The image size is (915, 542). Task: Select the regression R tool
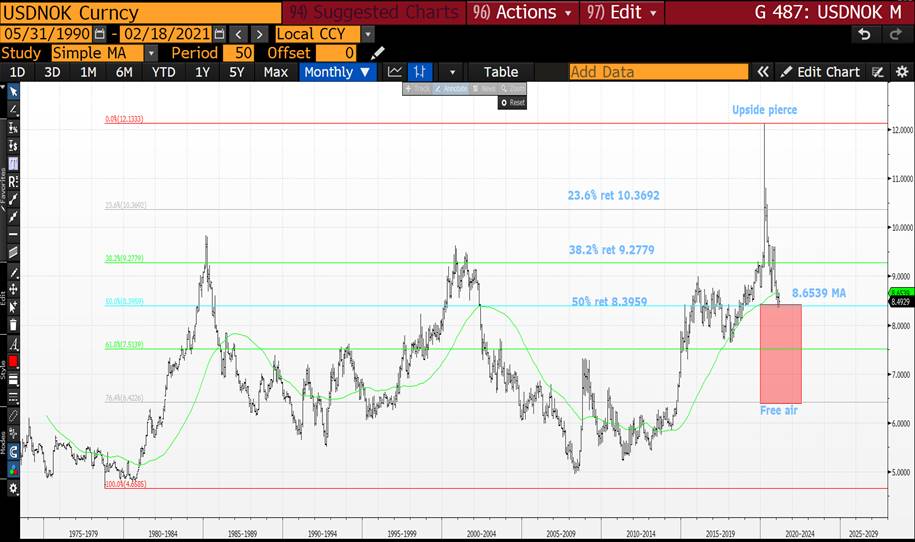13,181
